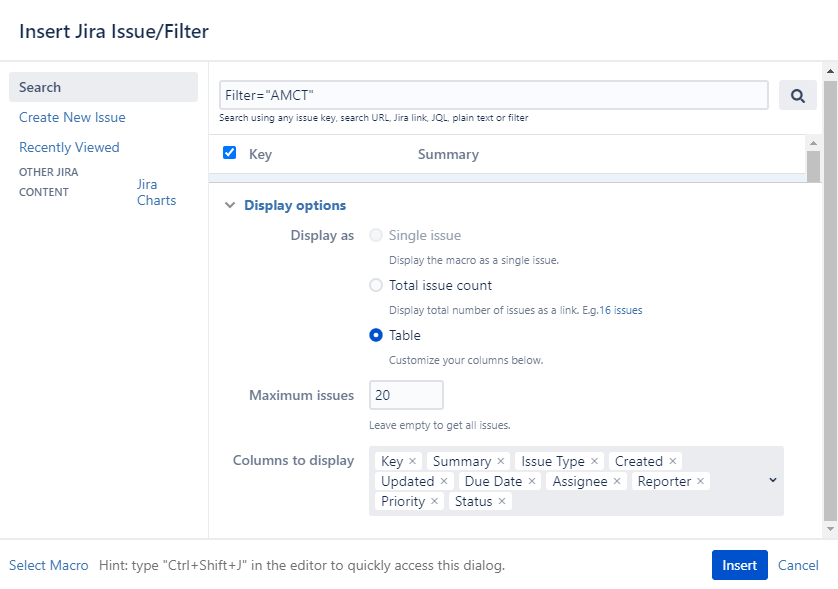This screenshot has width=838, height=589.
Task: Click the Created tag label
Action: pos(639,461)
